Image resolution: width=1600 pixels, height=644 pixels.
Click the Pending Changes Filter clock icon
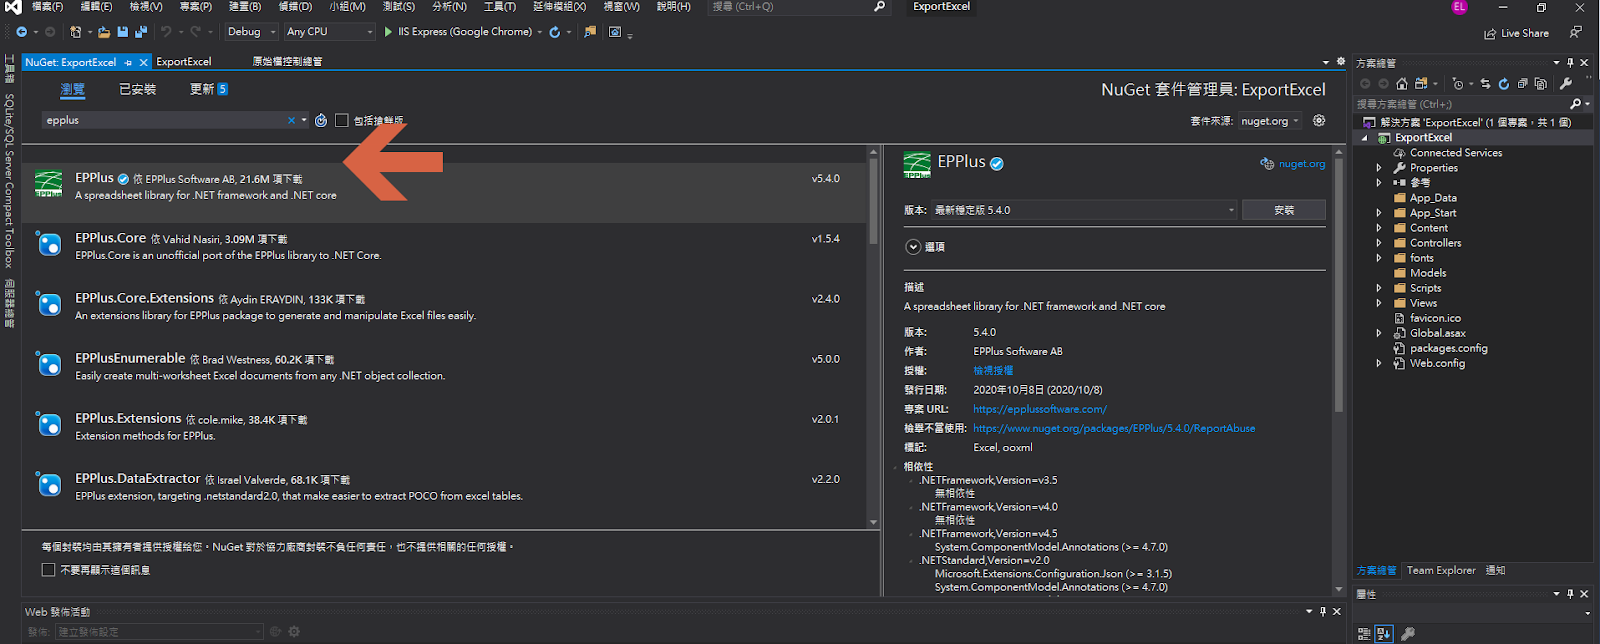click(1457, 84)
